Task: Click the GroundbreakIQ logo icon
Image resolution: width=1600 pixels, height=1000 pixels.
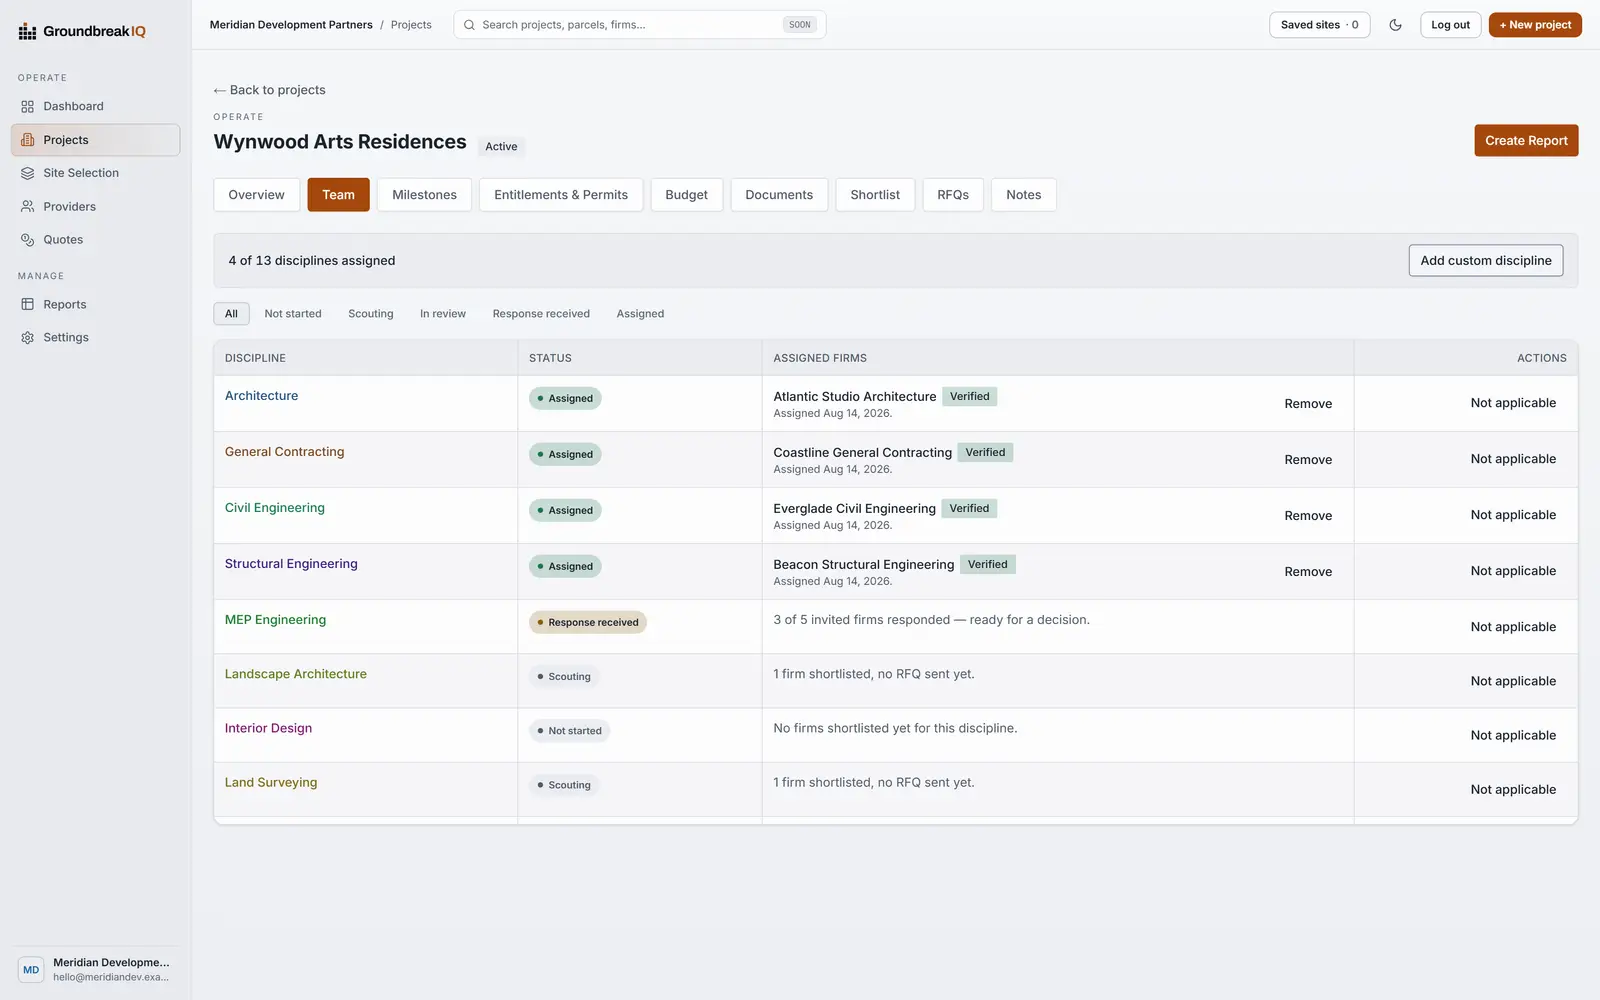Action: click(x=27, y=32)
